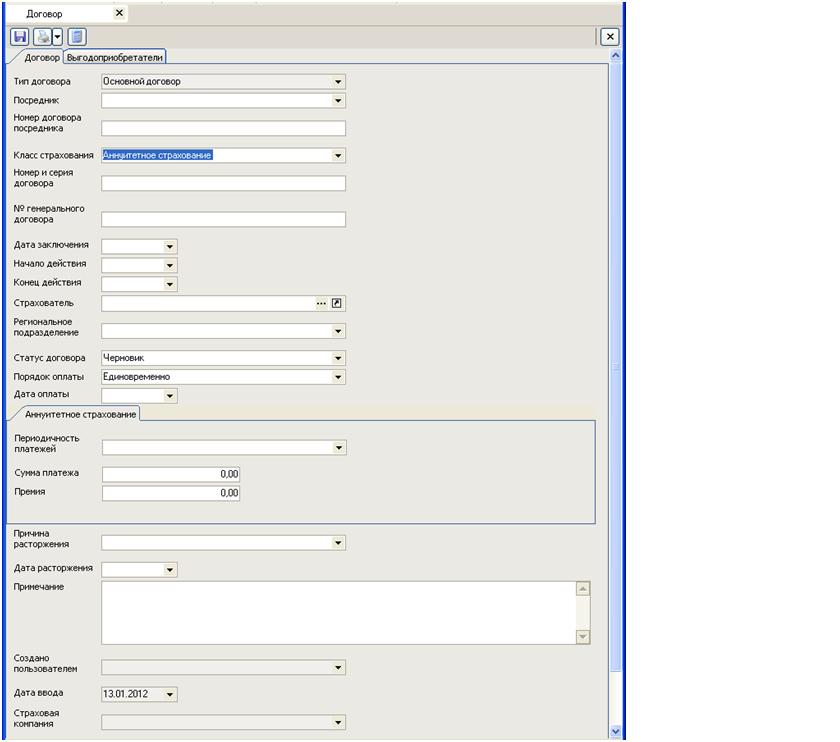Image resolution: width=840 pixels, height=742 pixels.
Task: Close the Договор document tab
Action: coord(119,13)
